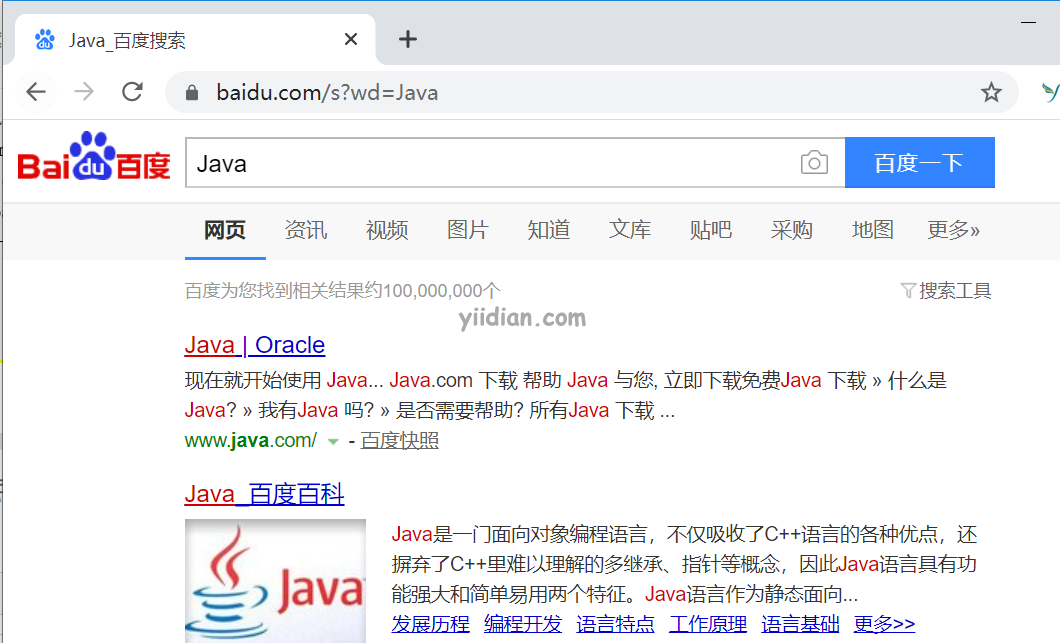Click the padlock site info icon
The height and width of the screenshot is (643, 1060).
click(192, 93)
